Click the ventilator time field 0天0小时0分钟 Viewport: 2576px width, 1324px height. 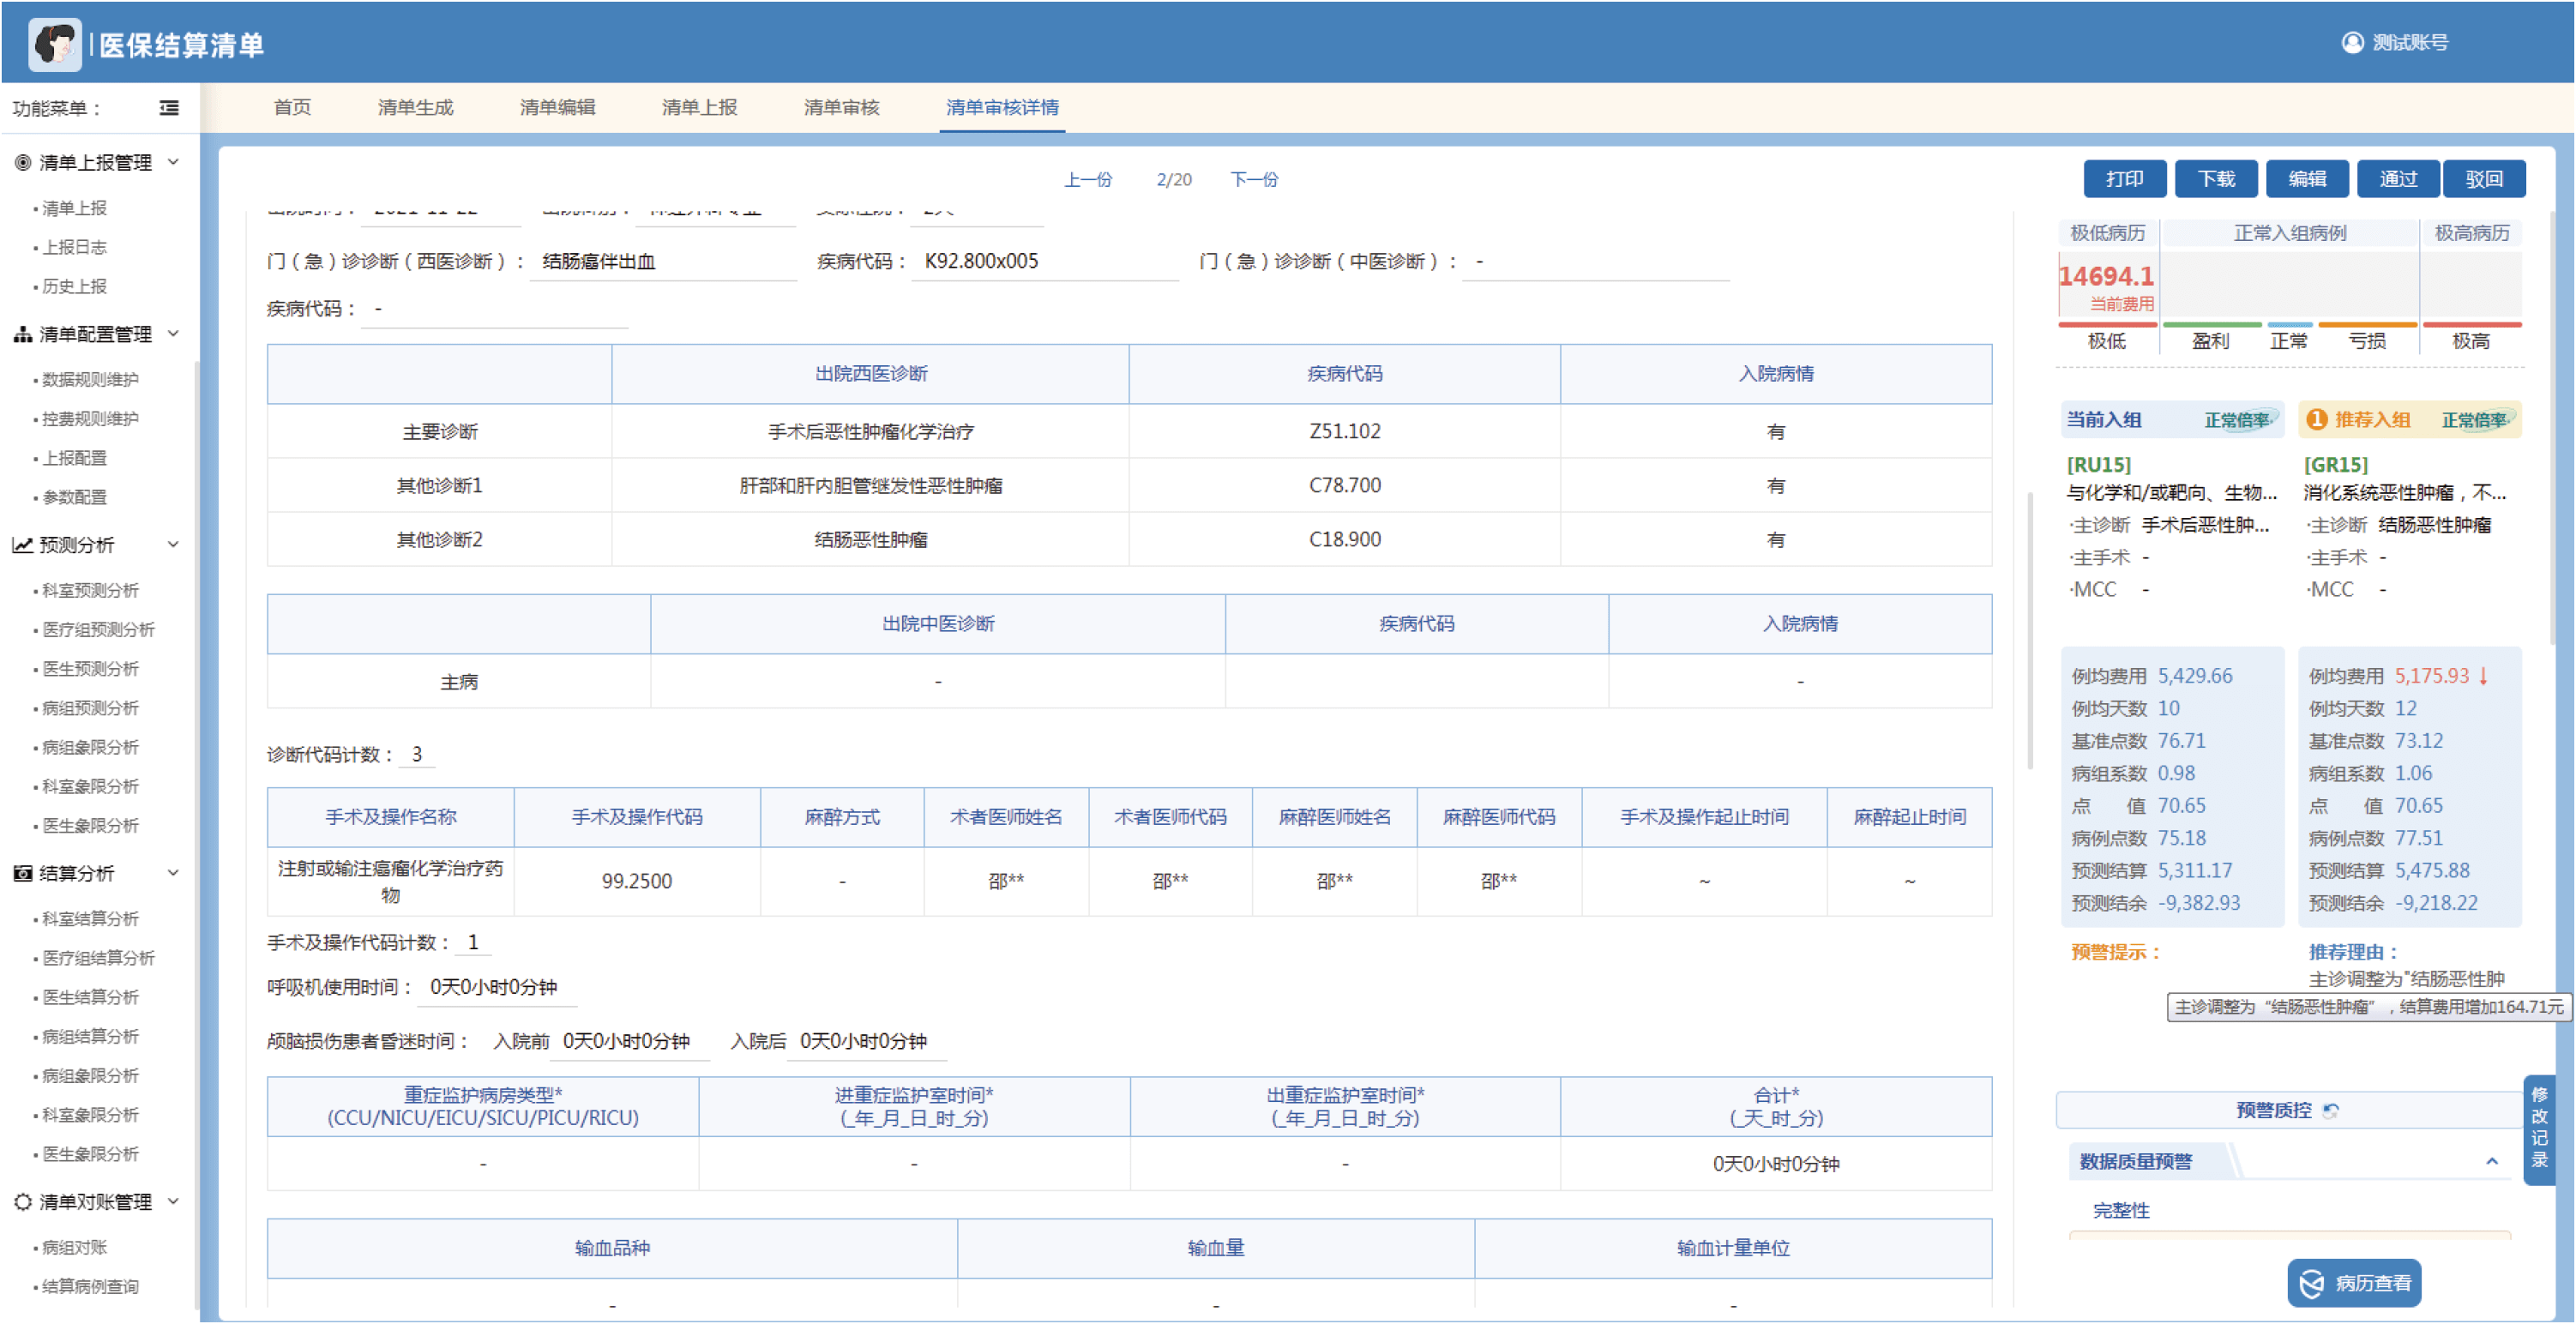(496, 988)
